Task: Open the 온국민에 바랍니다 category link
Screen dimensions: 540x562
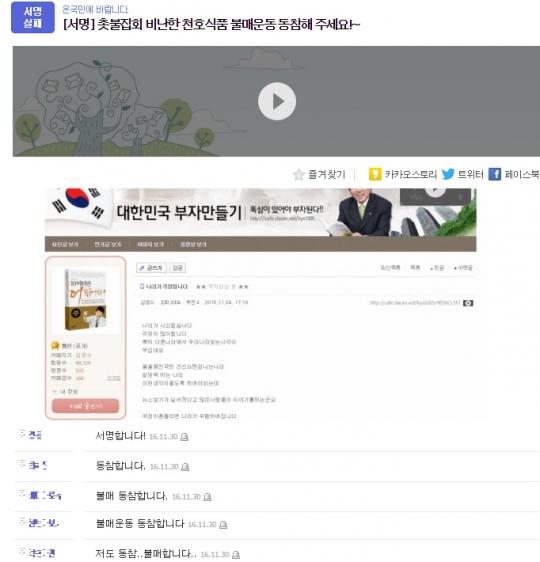Action: pyautogui.click(x=95, y=9)
